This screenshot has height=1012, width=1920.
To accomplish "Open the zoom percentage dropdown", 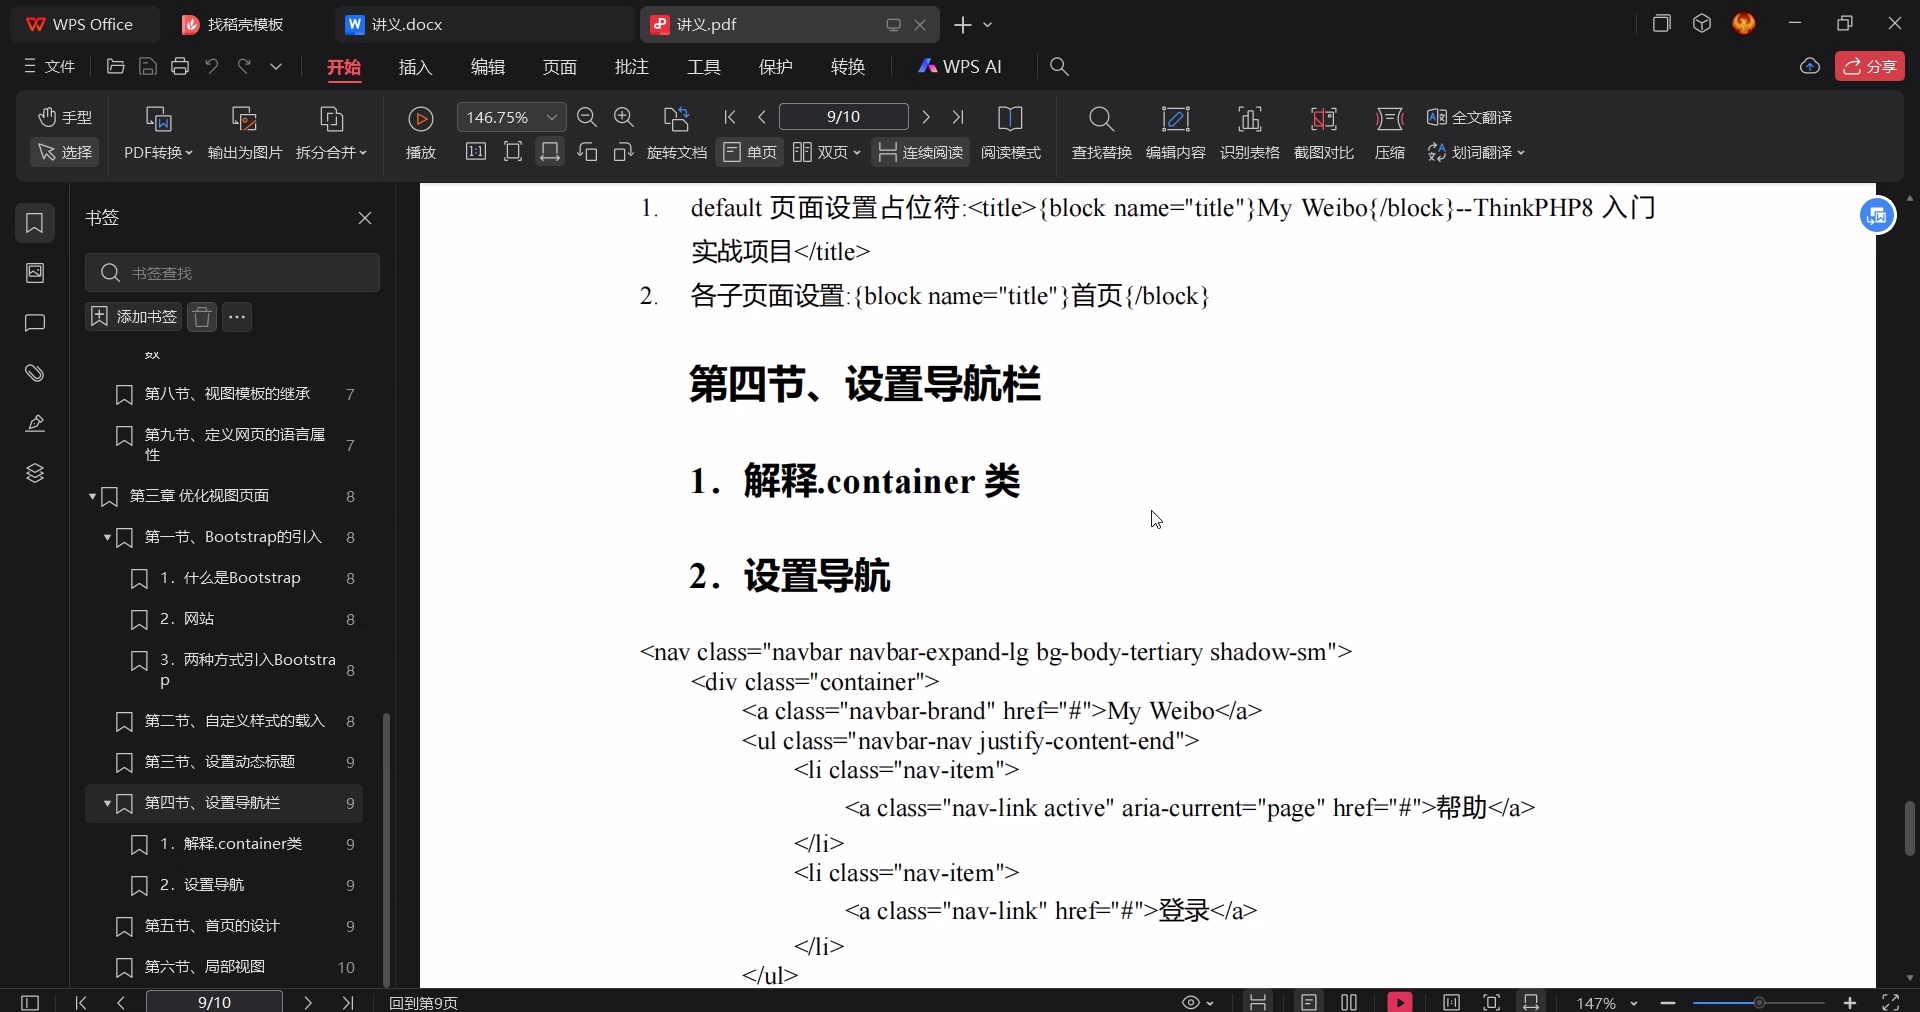I will click(x=553, y=117).
